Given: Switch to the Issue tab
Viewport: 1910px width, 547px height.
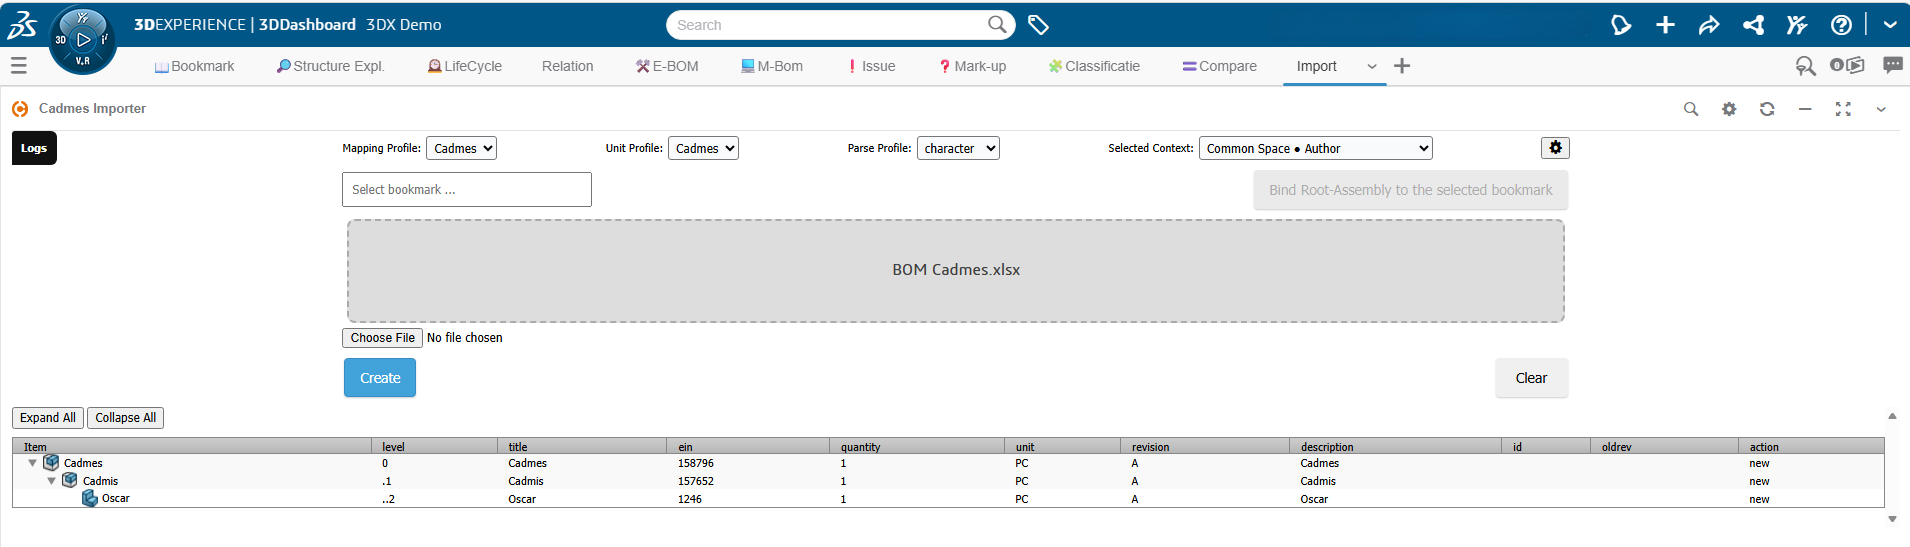Looking at the screenshot, I should (872, 66).
